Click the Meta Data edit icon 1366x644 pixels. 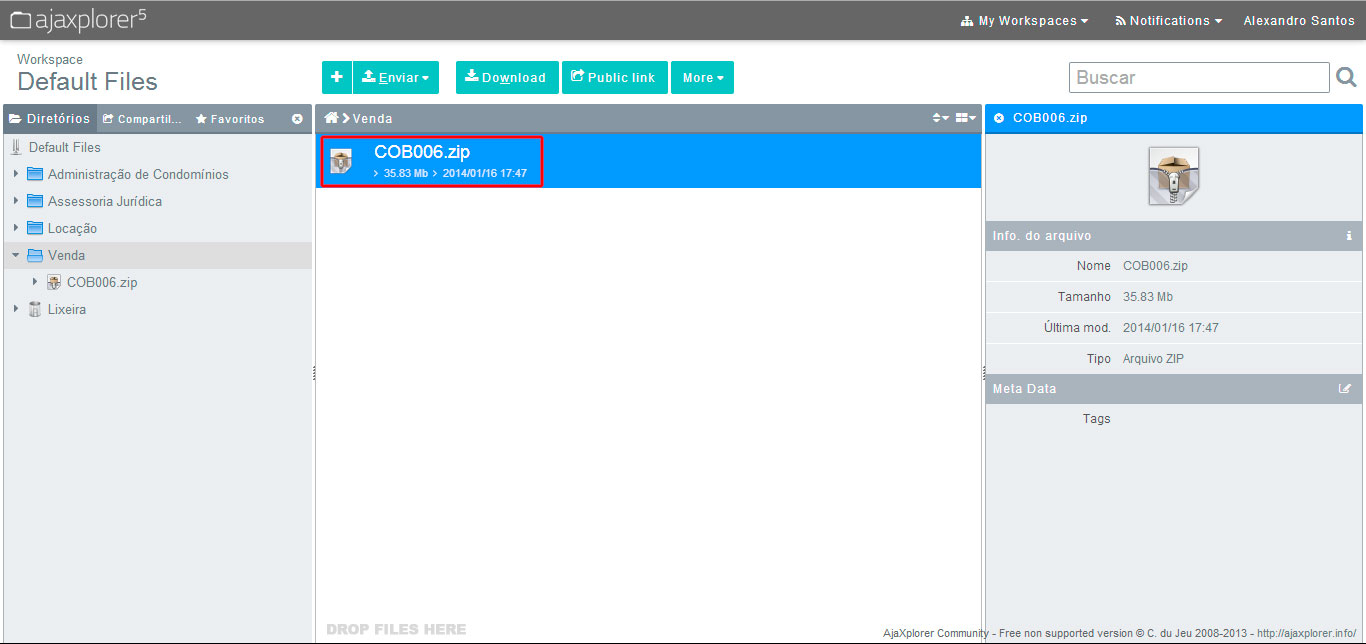pos(1345,389)
